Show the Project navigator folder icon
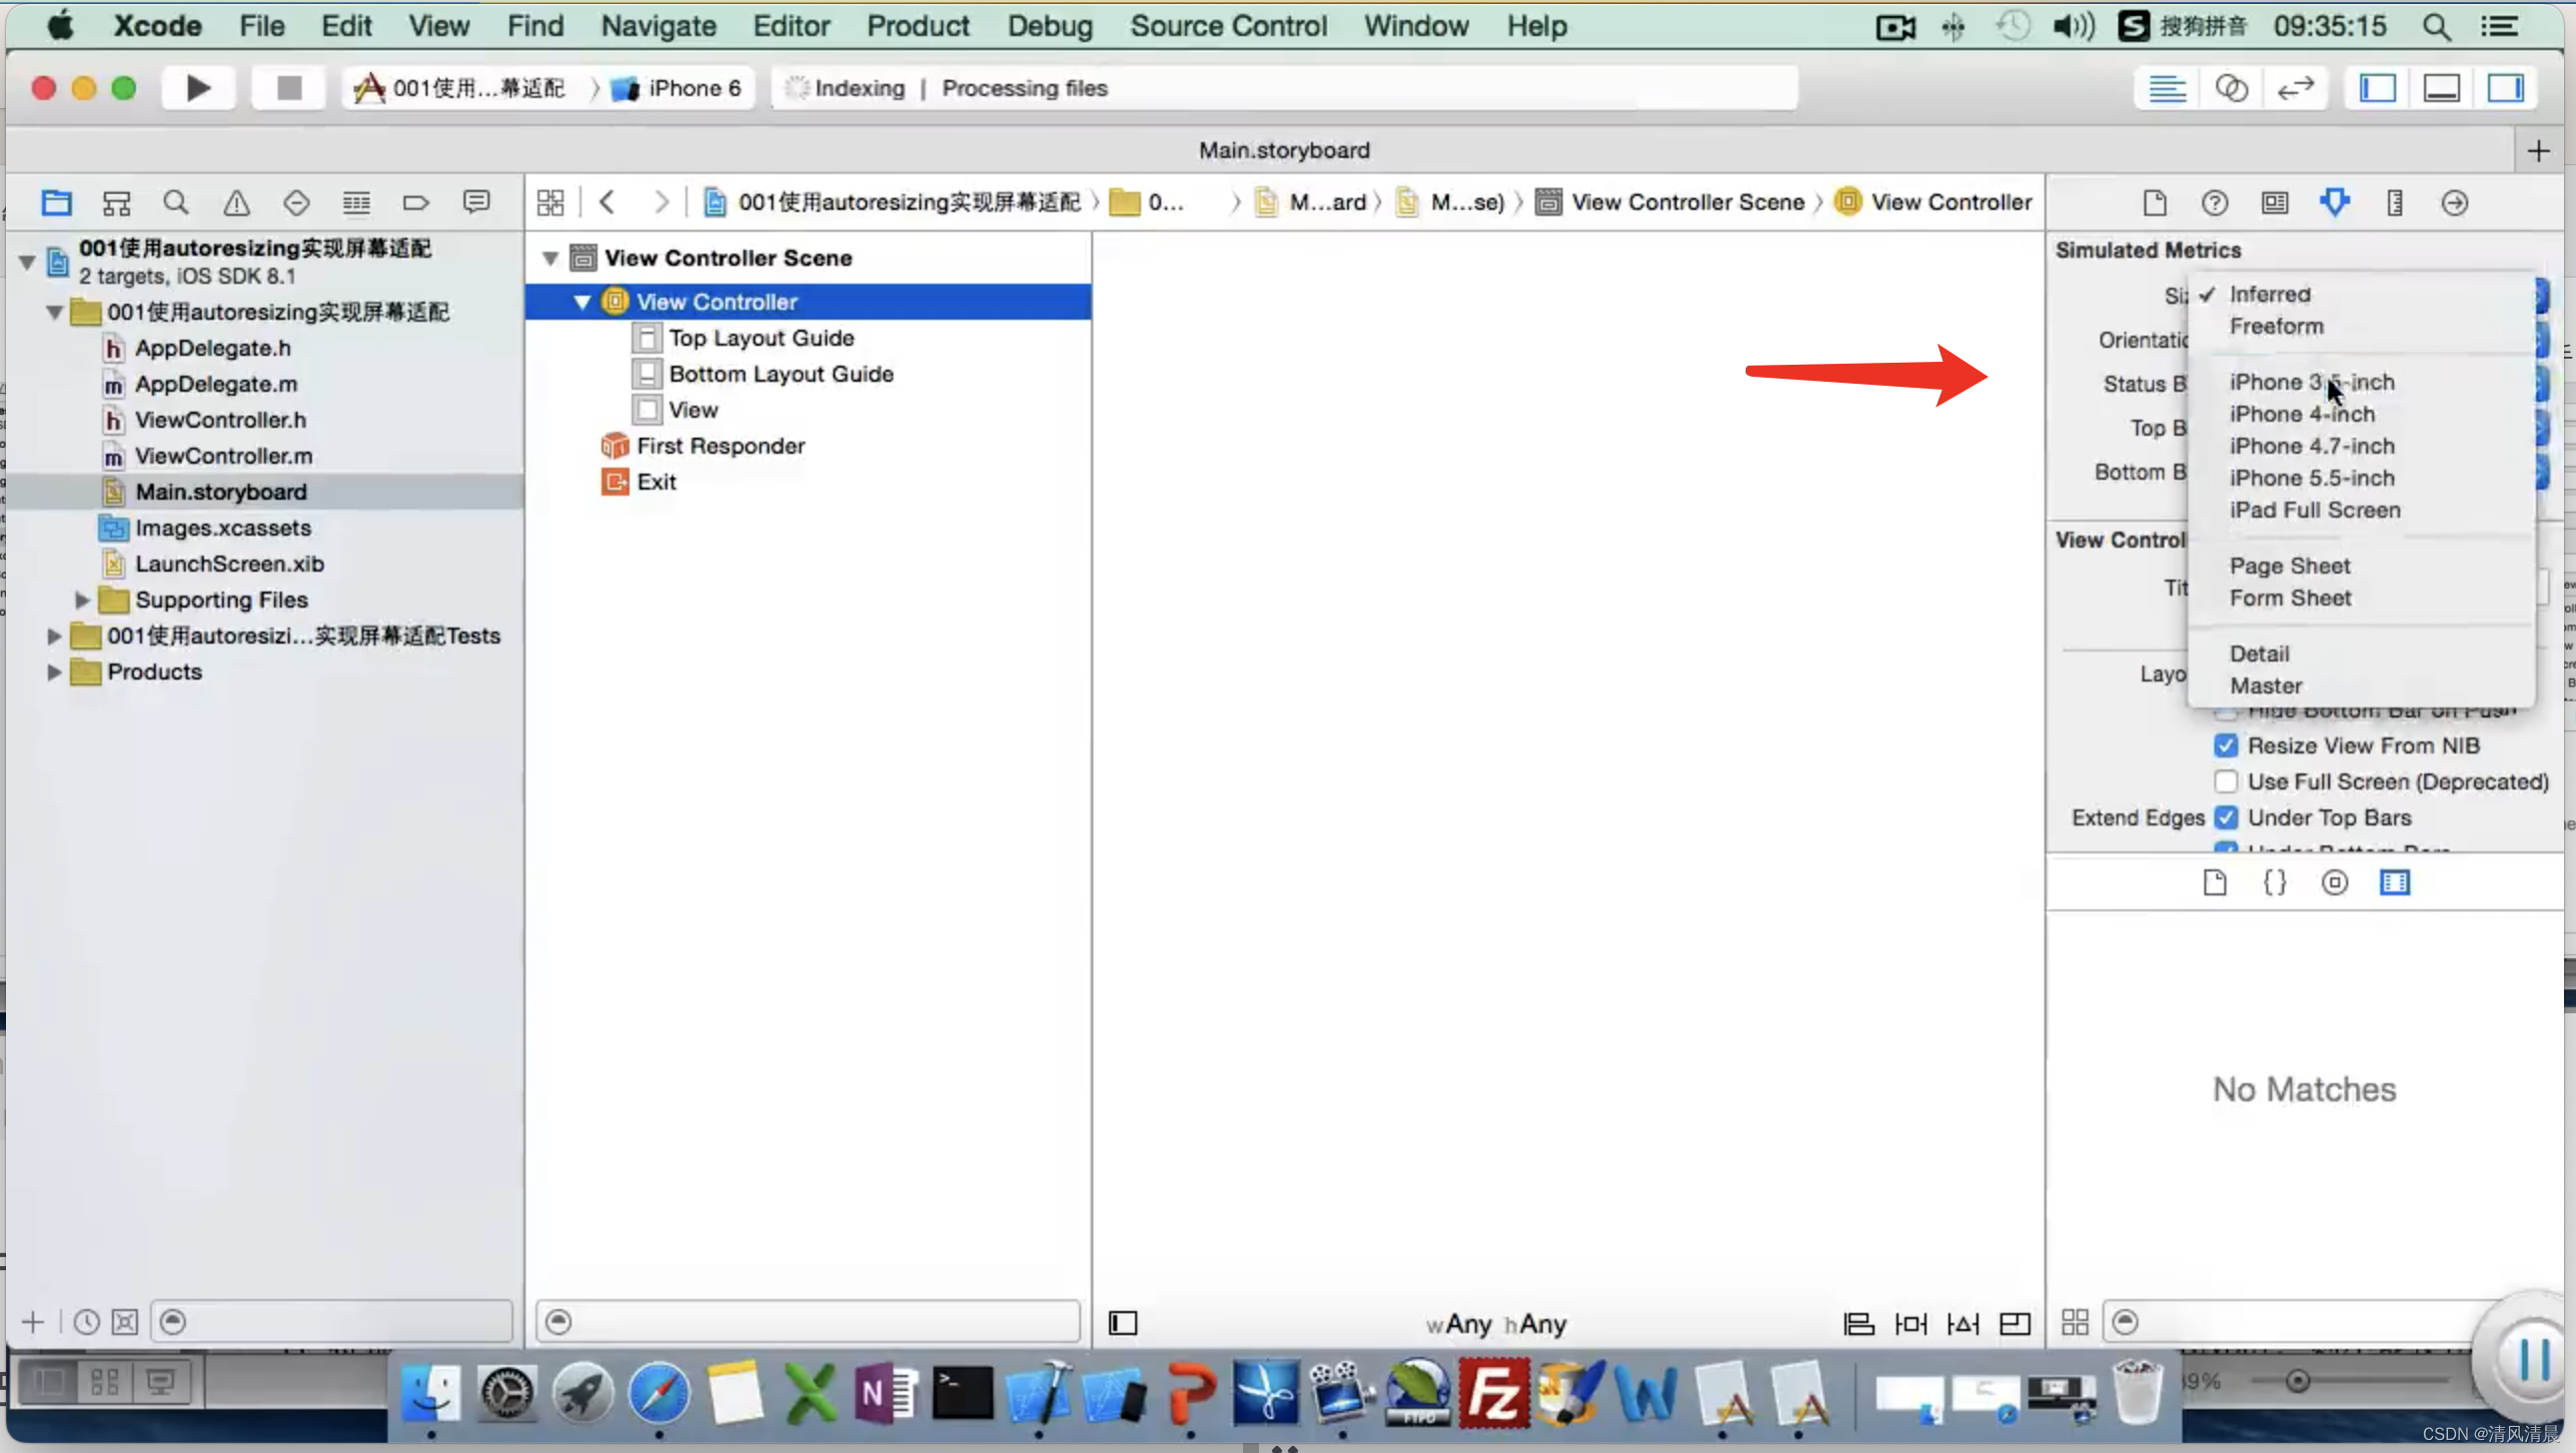Image resolution: width=2576 pixels, height=1453 pixels. pyautogui.click(x=56, y=203)
